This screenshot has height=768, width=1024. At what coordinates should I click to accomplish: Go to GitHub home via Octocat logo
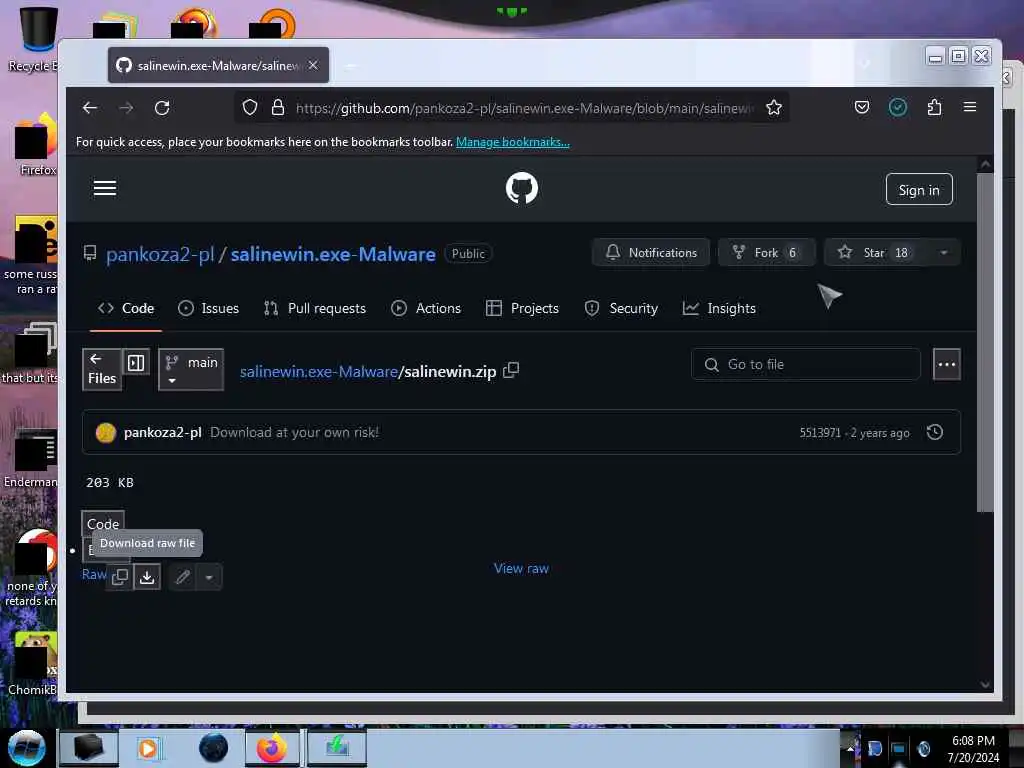click(x=522, y=188)
